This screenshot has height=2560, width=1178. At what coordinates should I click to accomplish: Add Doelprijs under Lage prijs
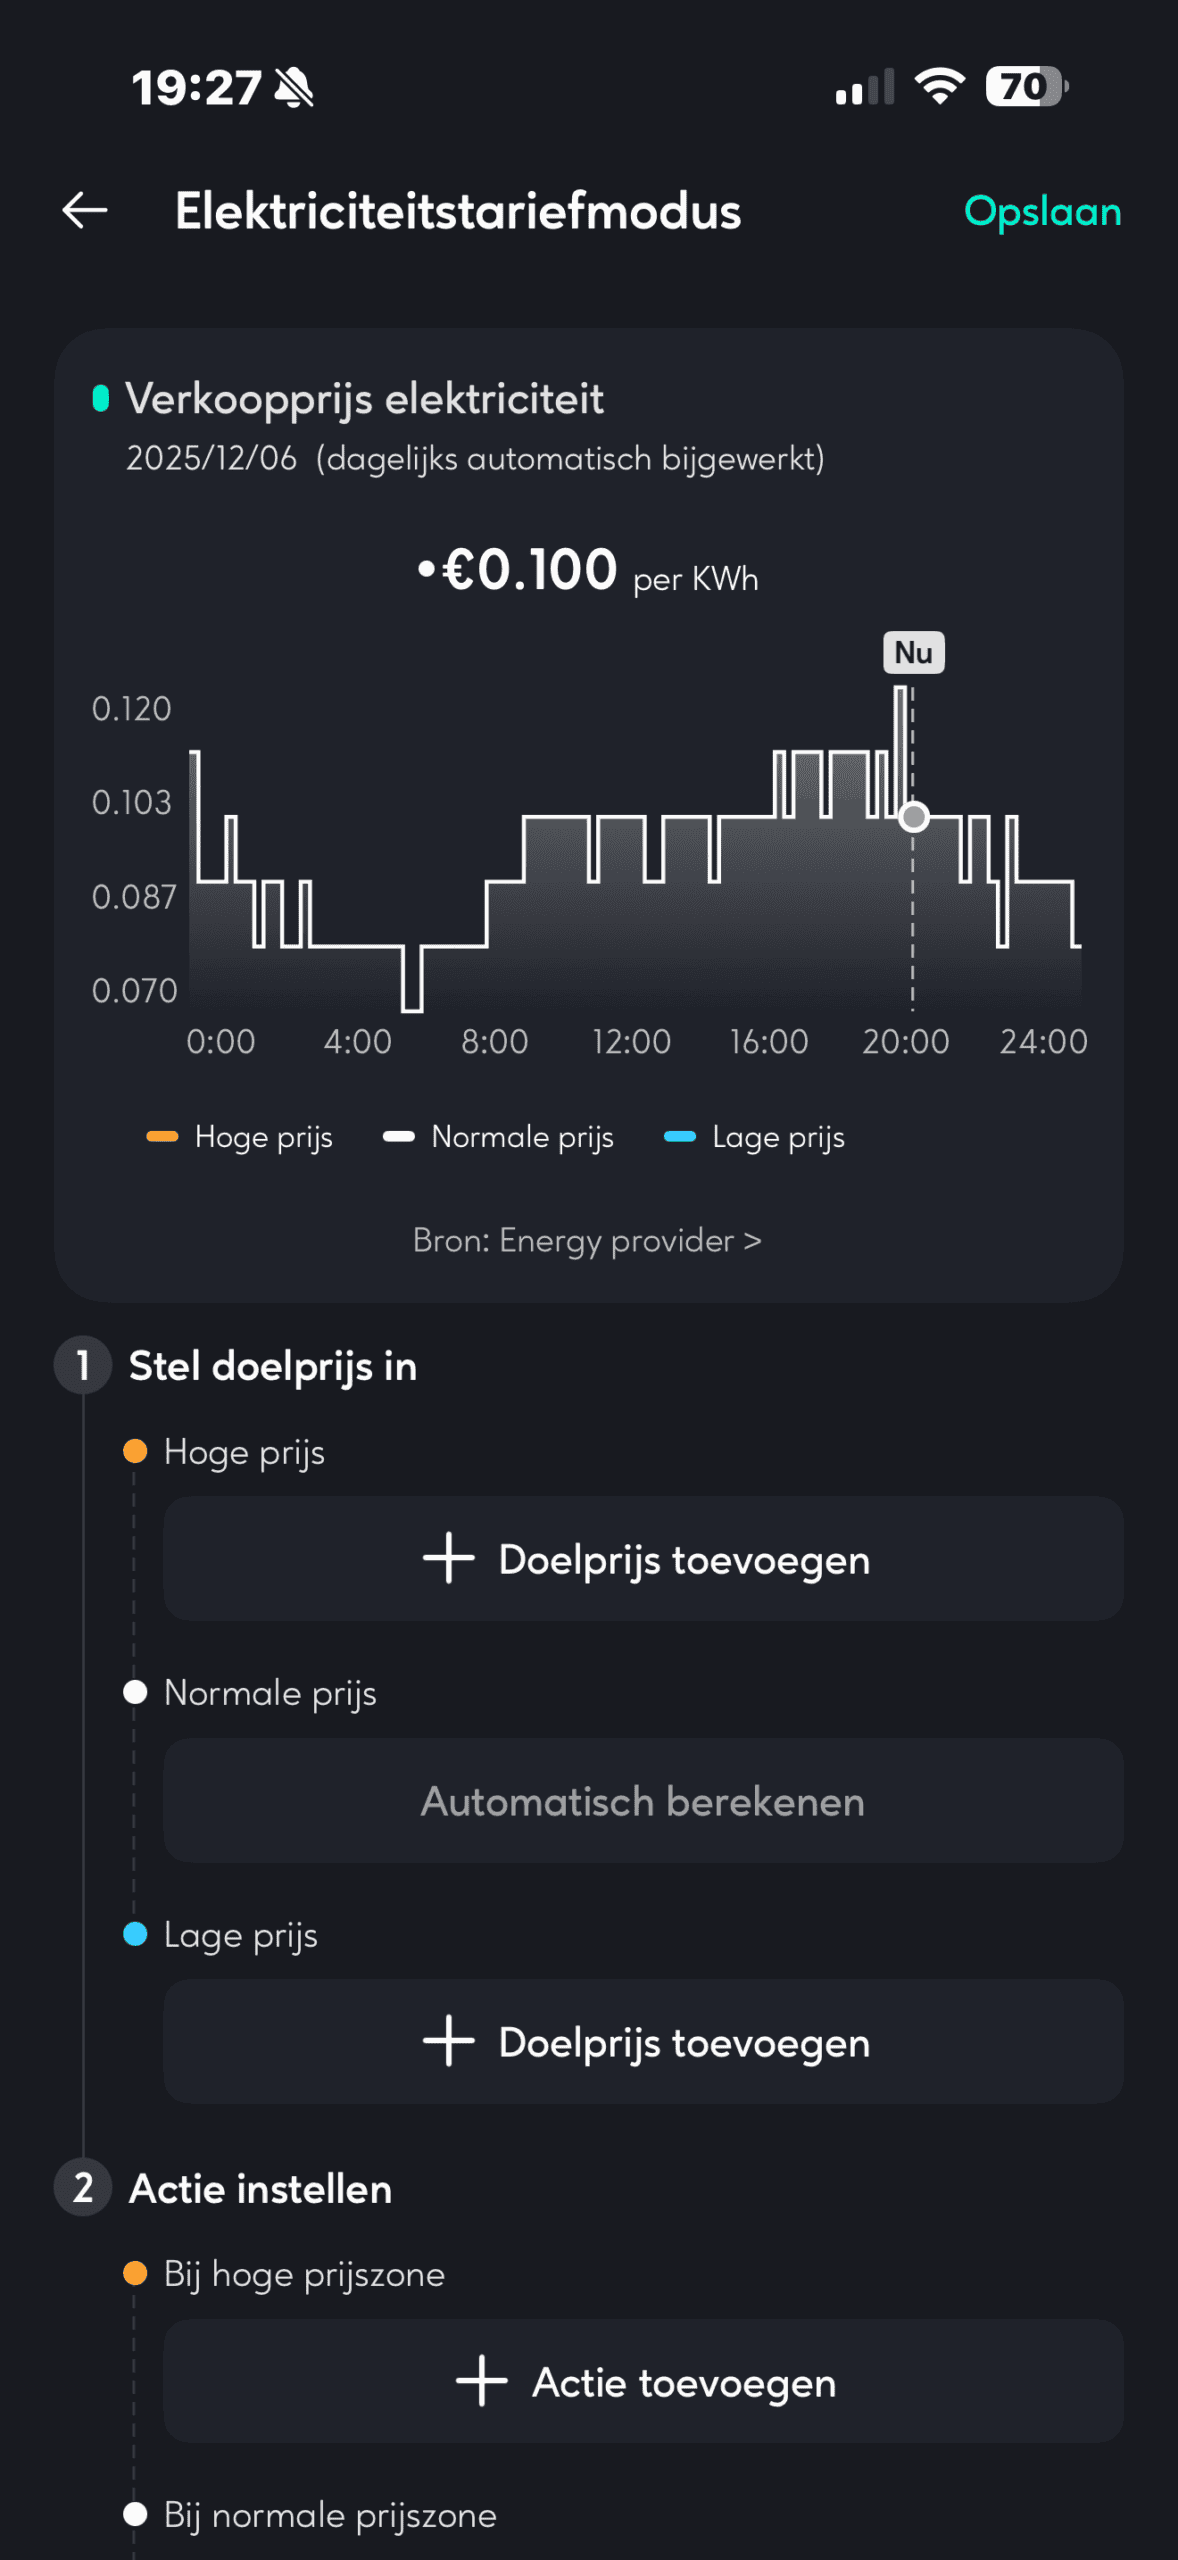[643, 2042]
